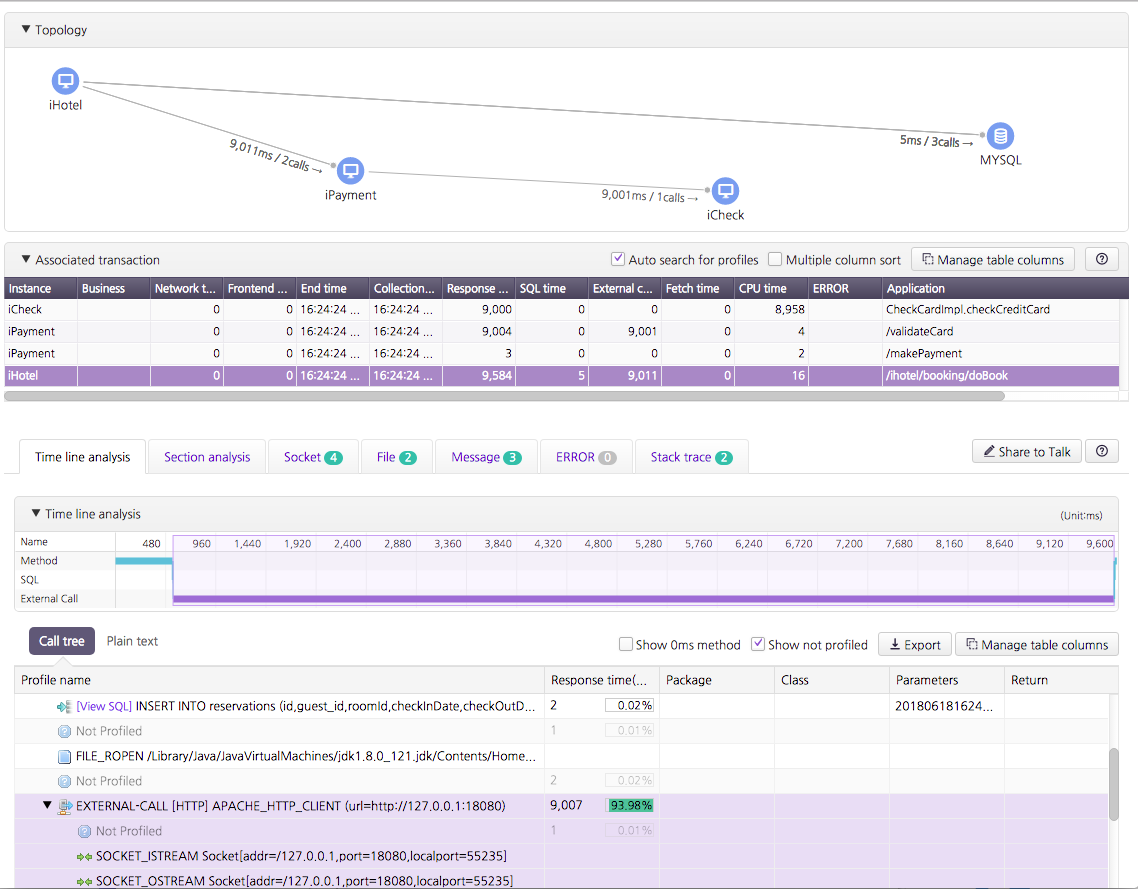This screenshot has height=889, width=1138.
Task: Click the FILE_ROPEN profile row text
Action: [x=306, y=756]
